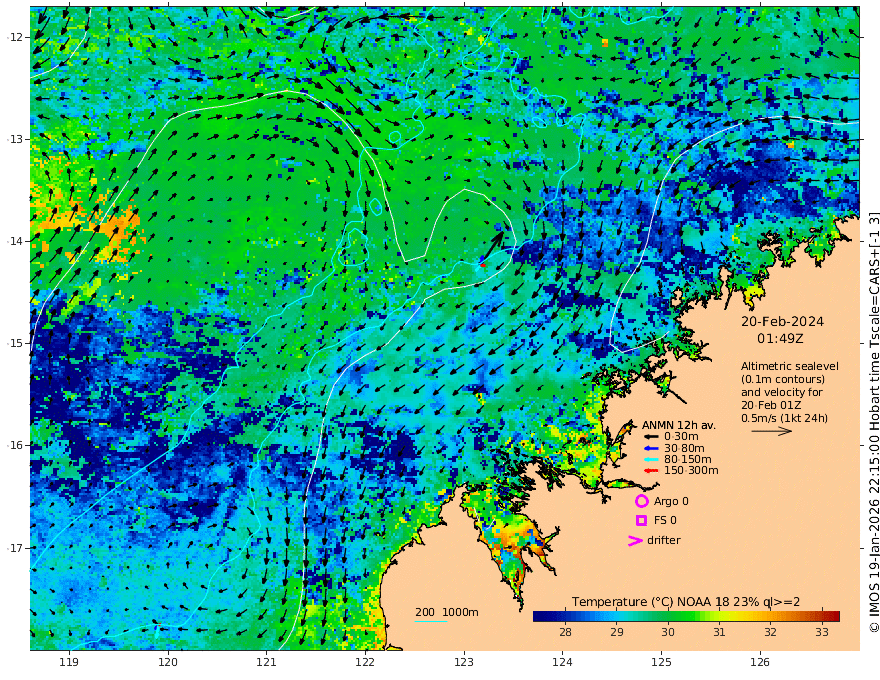Viewport: 880px width, 680px height.
Task: Click longitude axis label 119
Action: click(x=69, y=662)
